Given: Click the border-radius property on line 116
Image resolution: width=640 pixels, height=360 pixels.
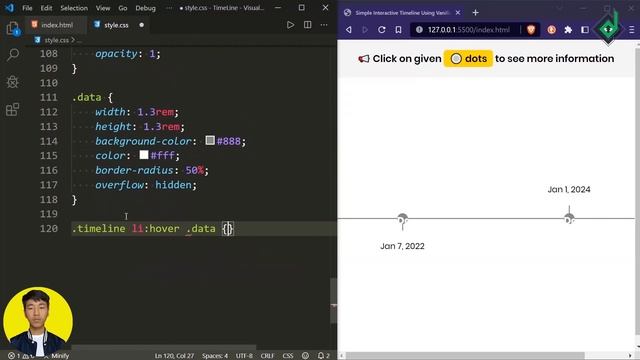Looking at the screenshot, I should point(134,170).
